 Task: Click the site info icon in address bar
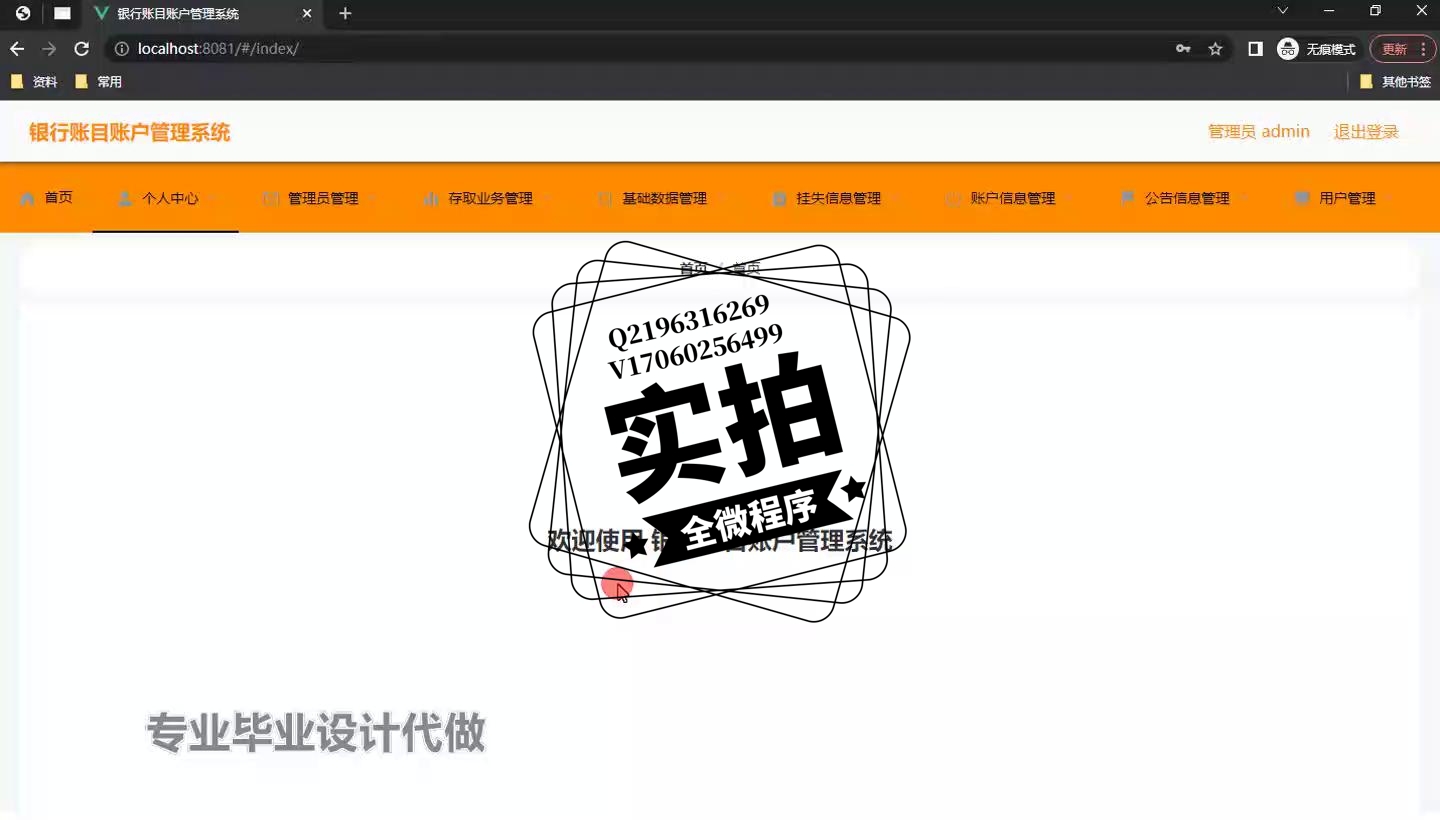click(x=122, y=49)
